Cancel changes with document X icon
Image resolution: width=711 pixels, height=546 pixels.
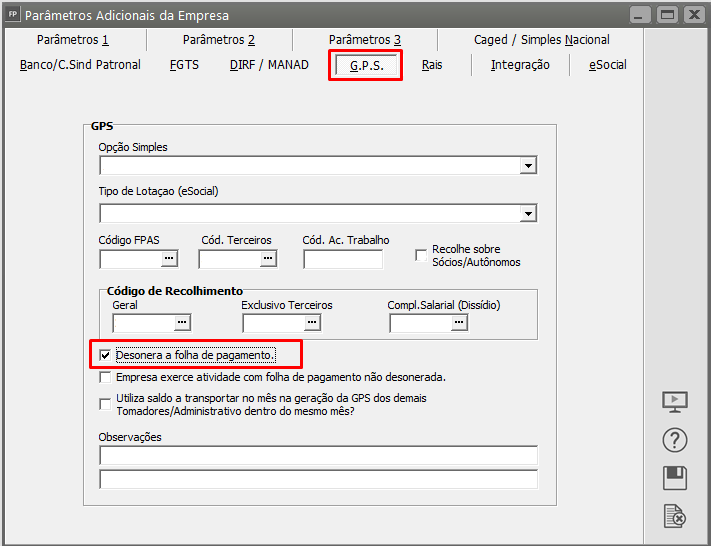[675, 516]
